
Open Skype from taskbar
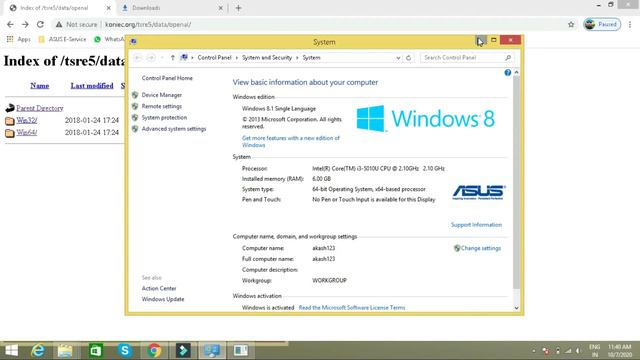coord(124,350)
